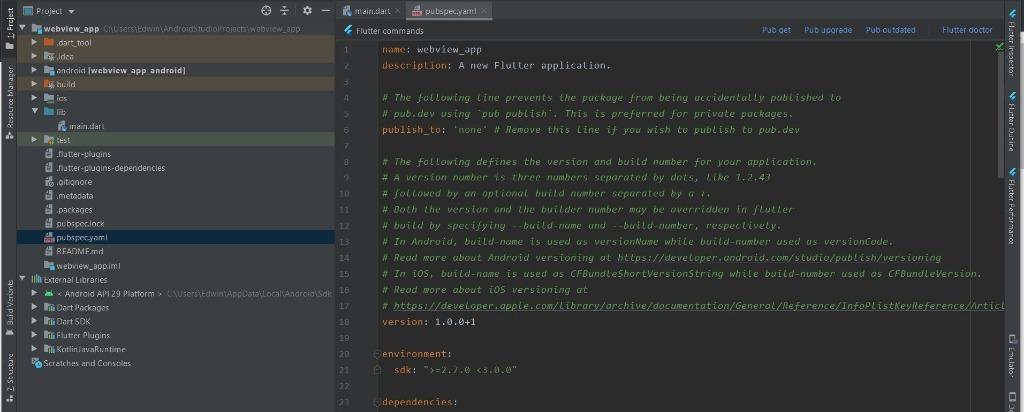Click the name: webview_app line
The image size is (1024, 412).
coord(432,50)
